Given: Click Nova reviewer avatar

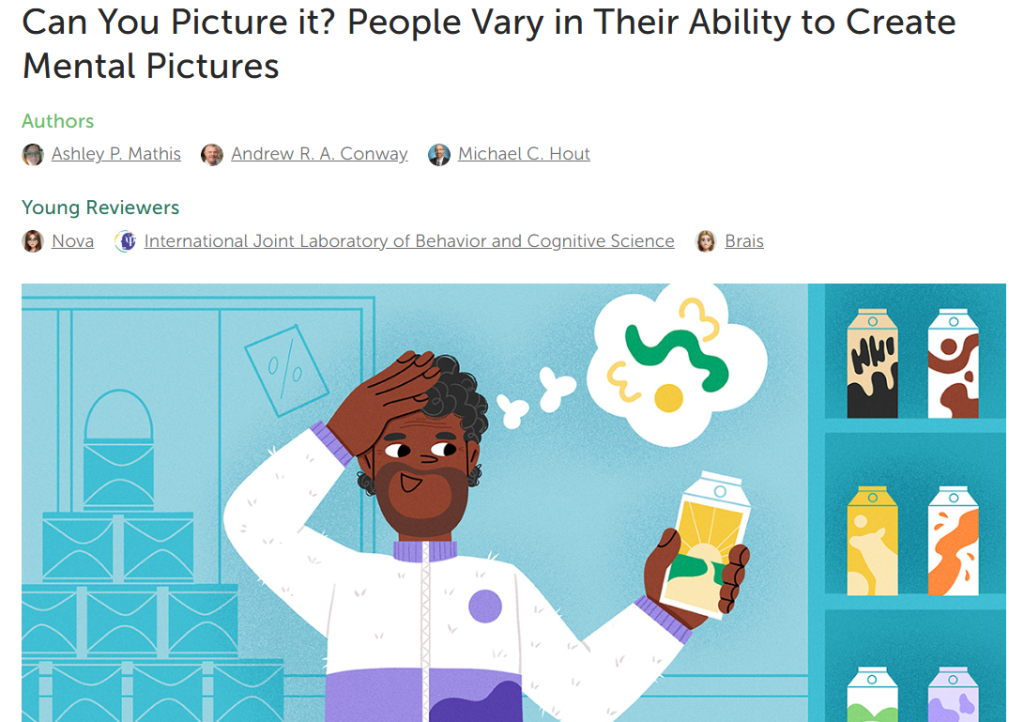Looking at the screenshot, I should 33,242.
